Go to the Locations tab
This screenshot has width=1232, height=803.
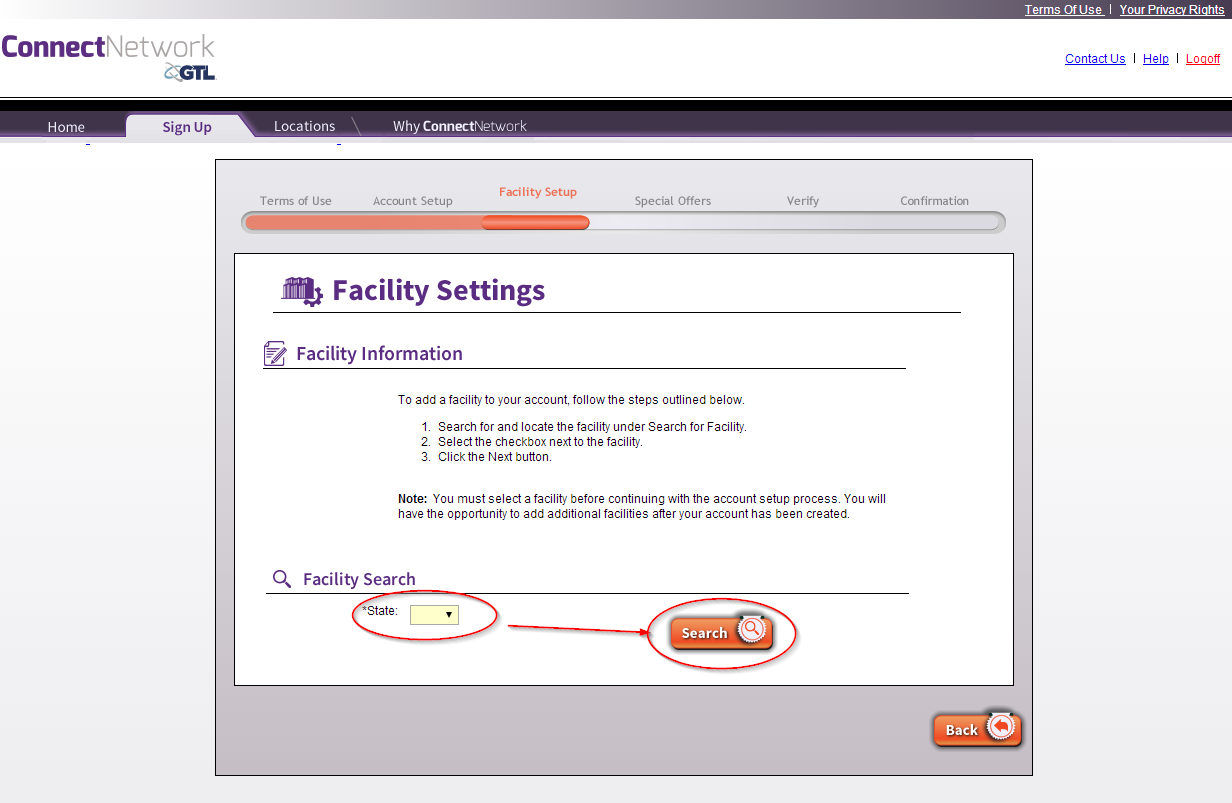[304, 126]
